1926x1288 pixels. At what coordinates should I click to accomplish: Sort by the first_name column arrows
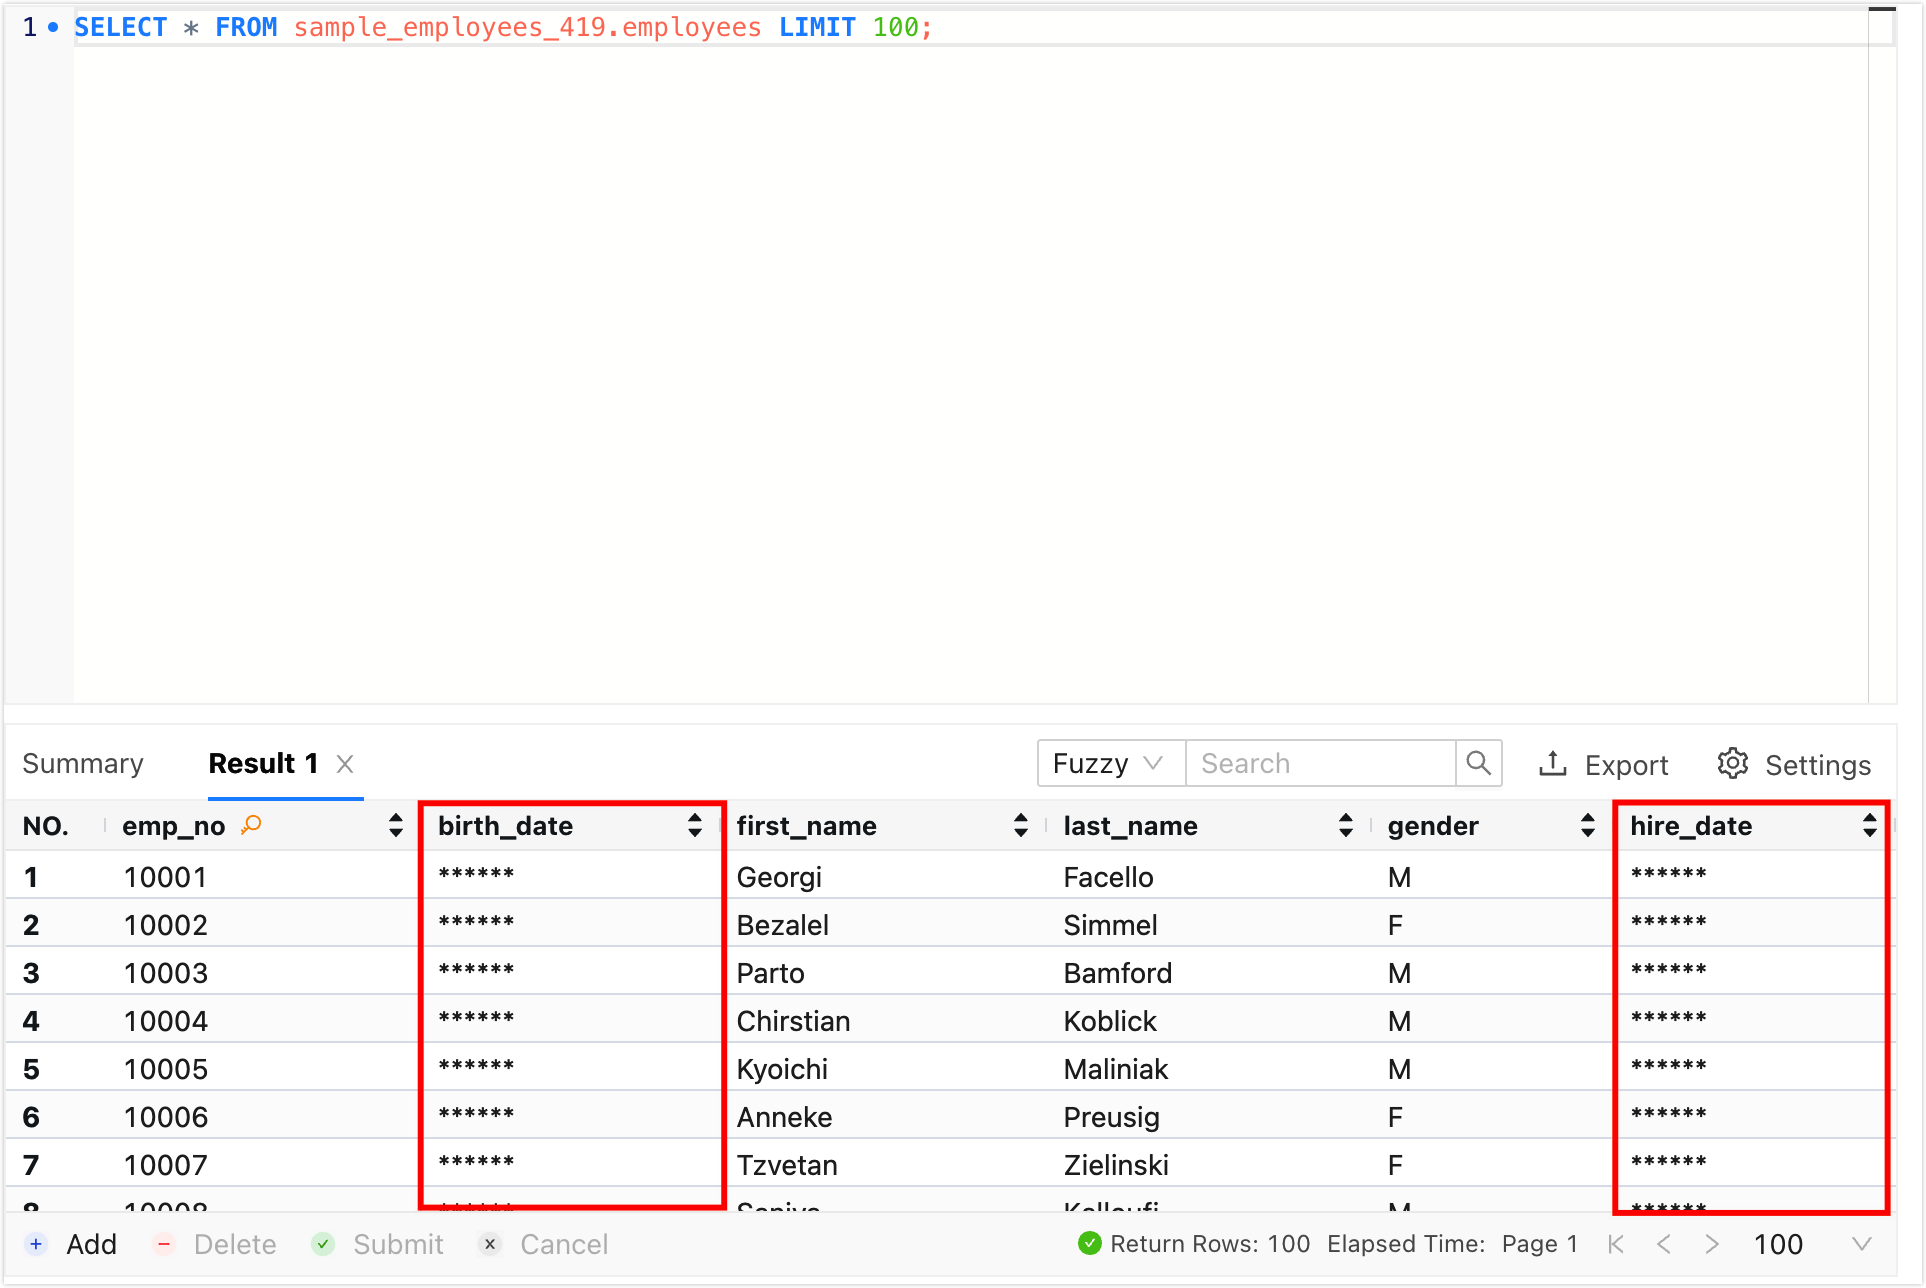[1020, 826]
